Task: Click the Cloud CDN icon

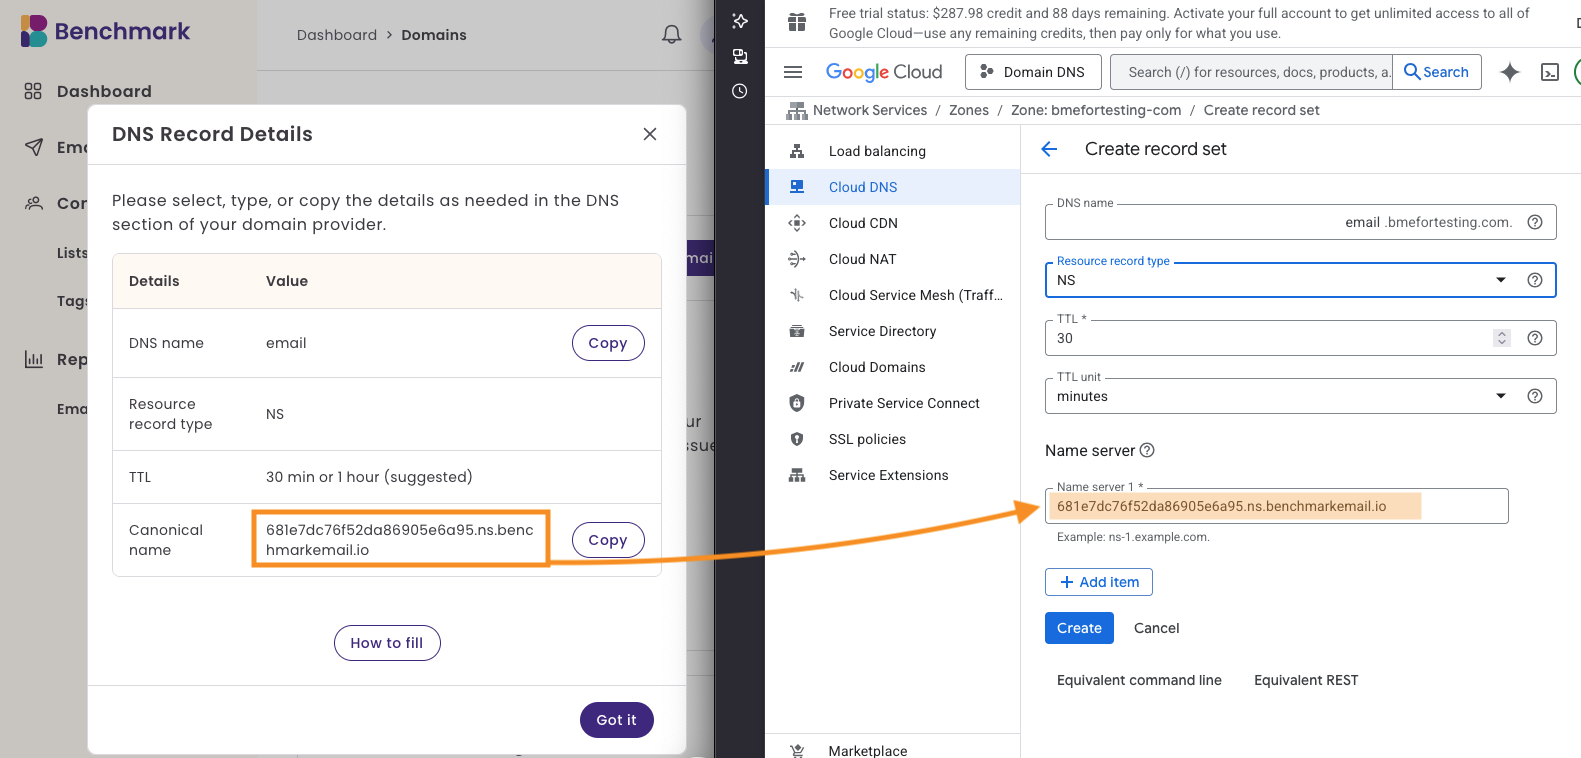Action: click(x=797, y=223)
